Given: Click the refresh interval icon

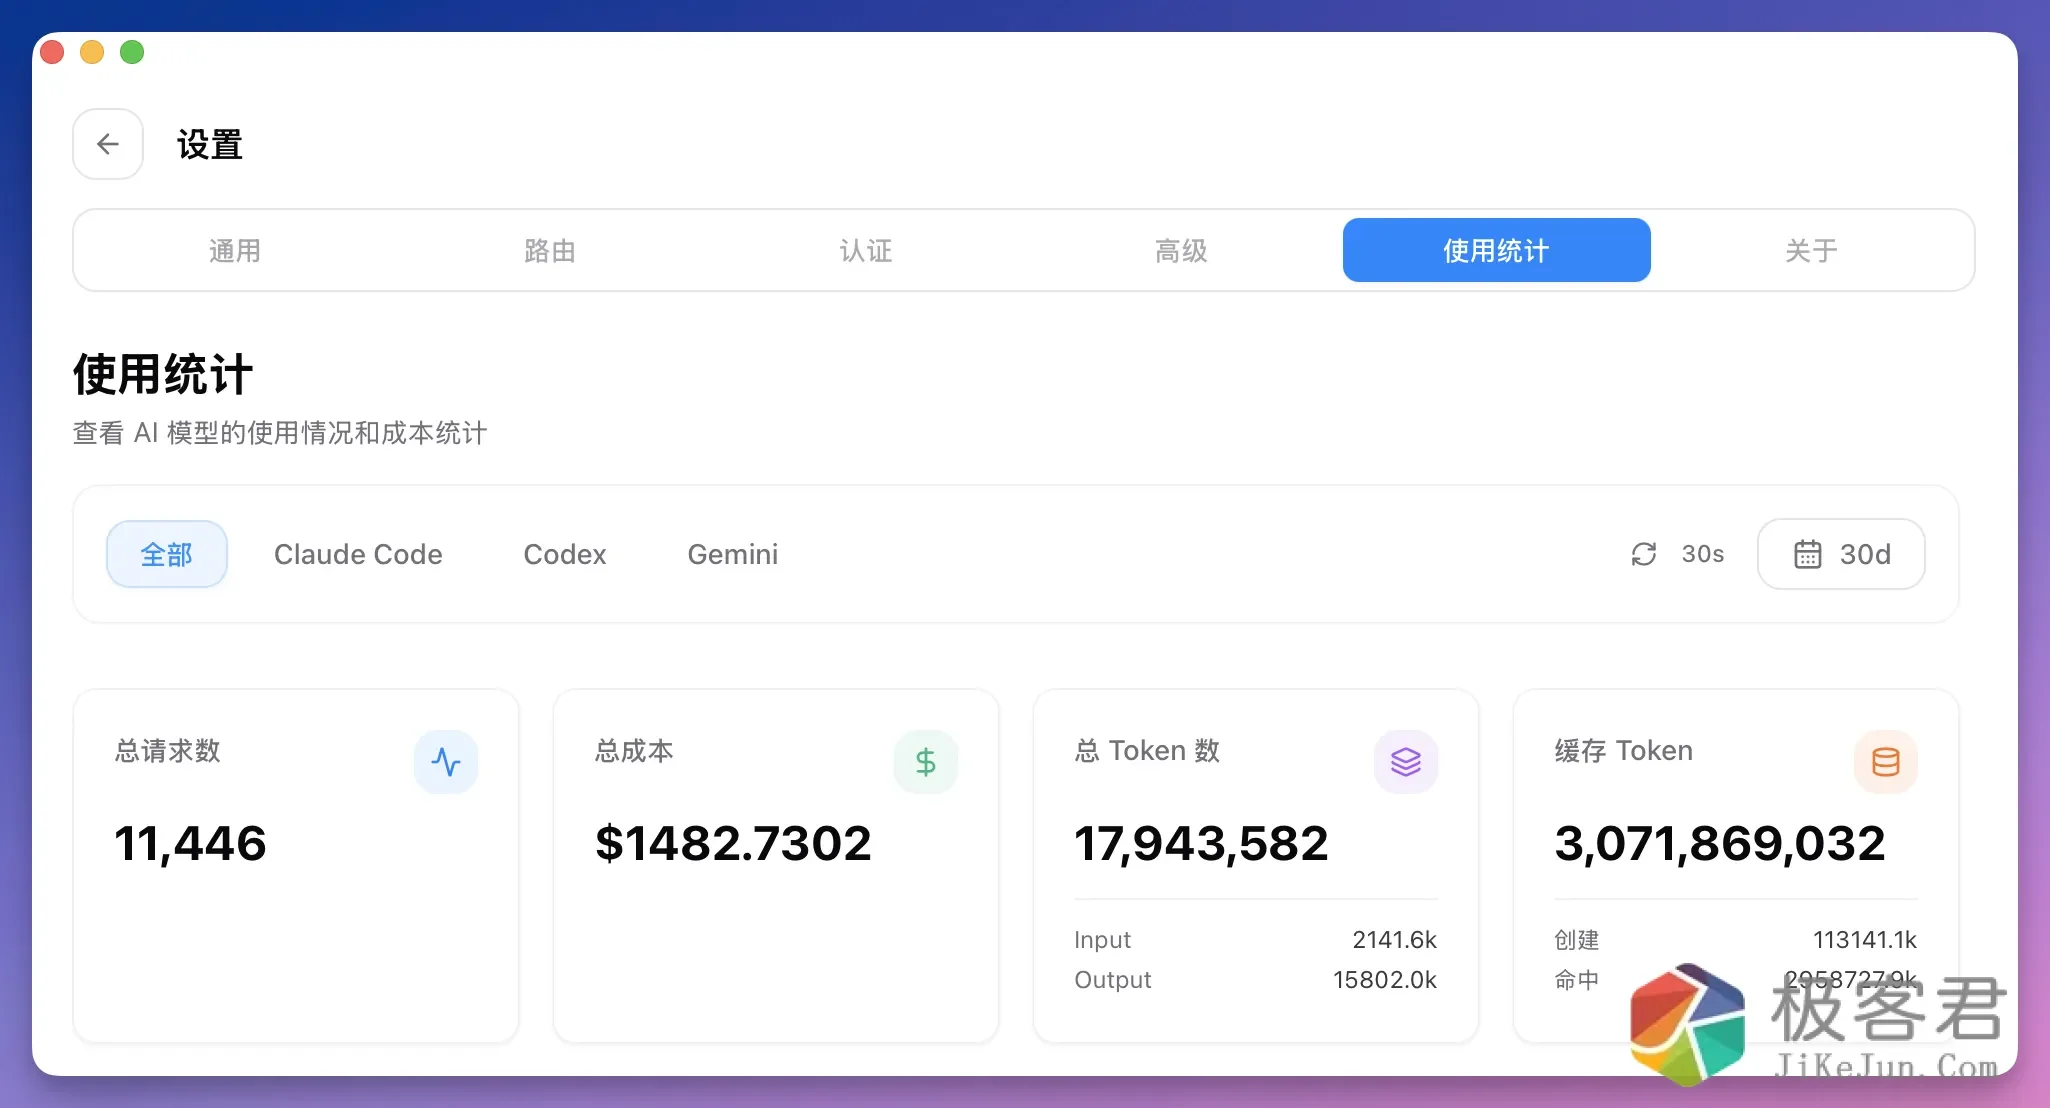Looking at the screenshot, I should click(x=1644, y=554).
